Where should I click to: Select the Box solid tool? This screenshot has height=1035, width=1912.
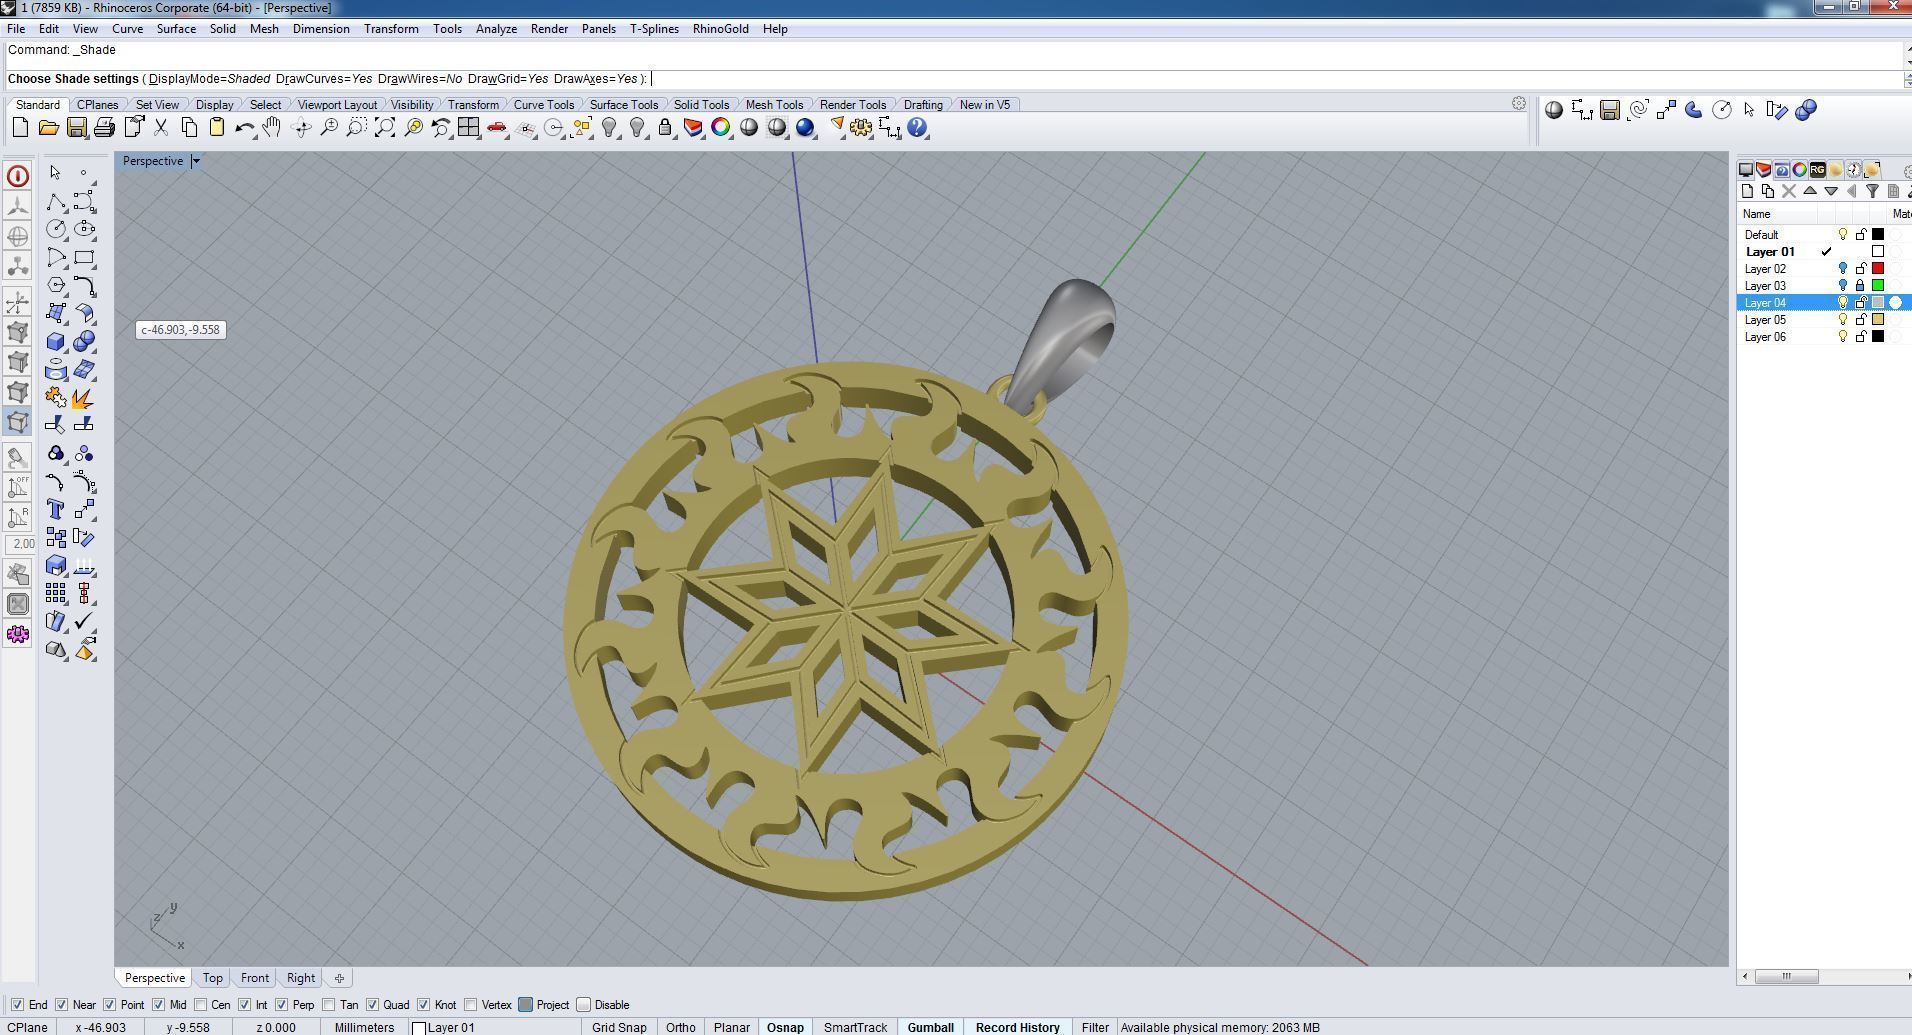(x=56, y=342)
